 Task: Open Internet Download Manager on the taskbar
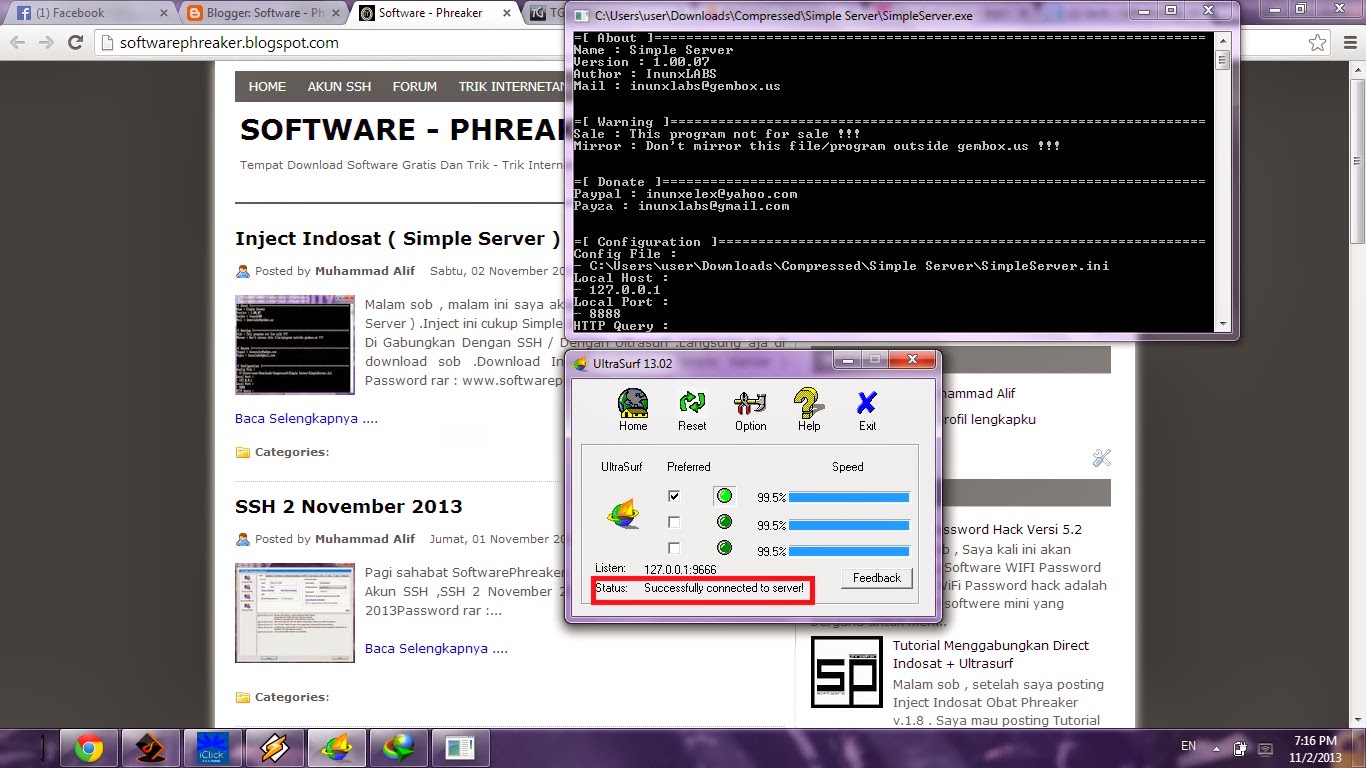tap(397, 748)
